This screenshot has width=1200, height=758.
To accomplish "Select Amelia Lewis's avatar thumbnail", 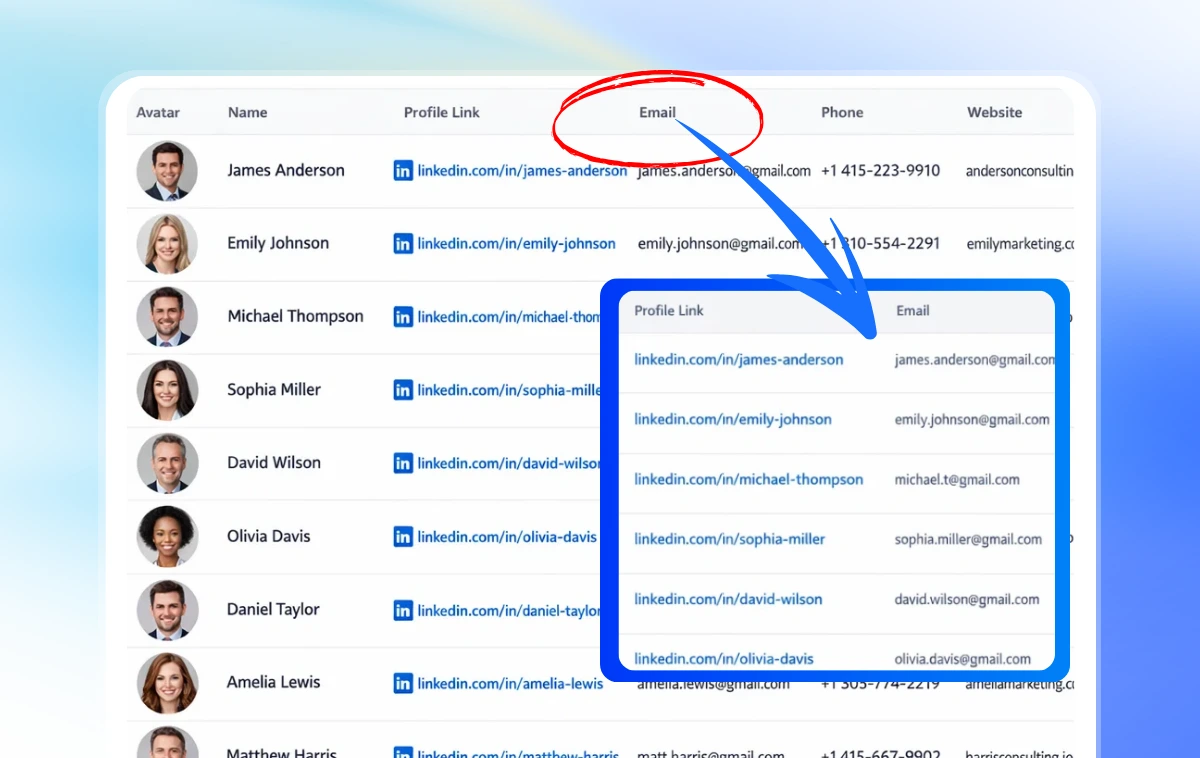I will [x=167, y=683].
